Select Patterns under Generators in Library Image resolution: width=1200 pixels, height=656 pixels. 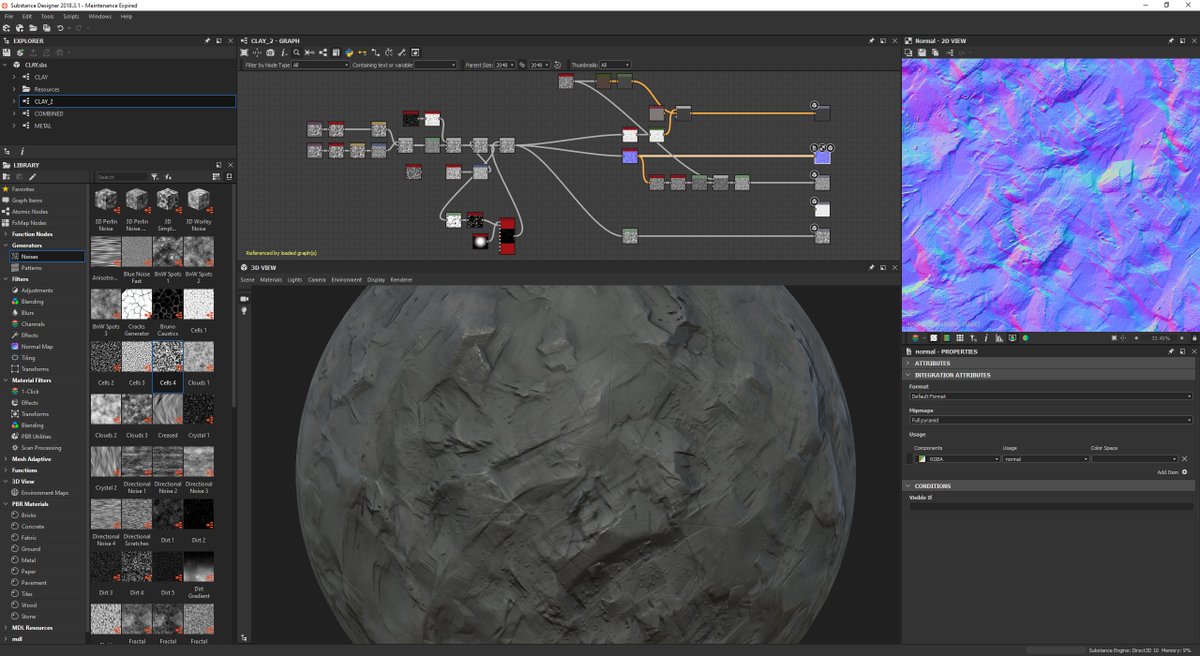[x=32, y=268]
